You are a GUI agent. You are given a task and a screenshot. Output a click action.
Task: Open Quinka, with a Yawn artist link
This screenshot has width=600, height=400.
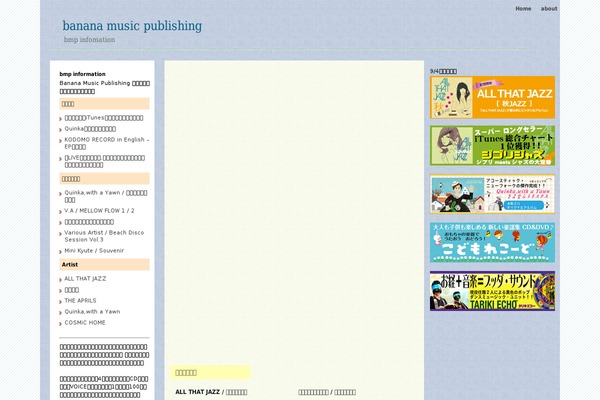click(92, 312)
